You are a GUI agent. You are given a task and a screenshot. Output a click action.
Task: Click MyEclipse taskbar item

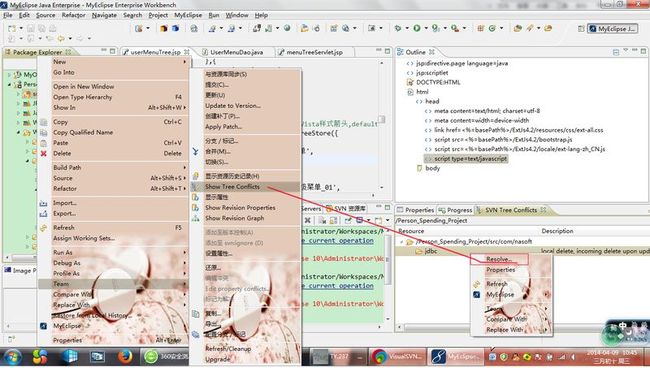(x=455, y=356)
